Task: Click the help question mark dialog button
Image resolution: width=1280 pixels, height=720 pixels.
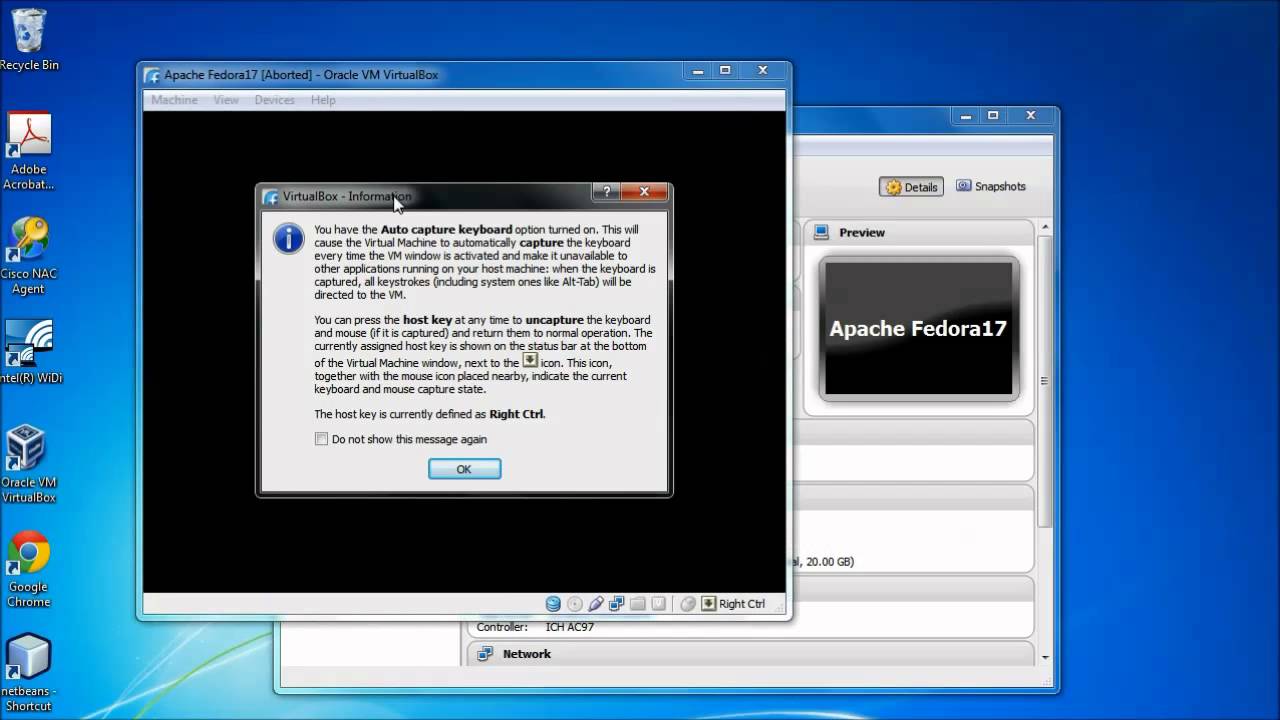Action: point(606,191)
